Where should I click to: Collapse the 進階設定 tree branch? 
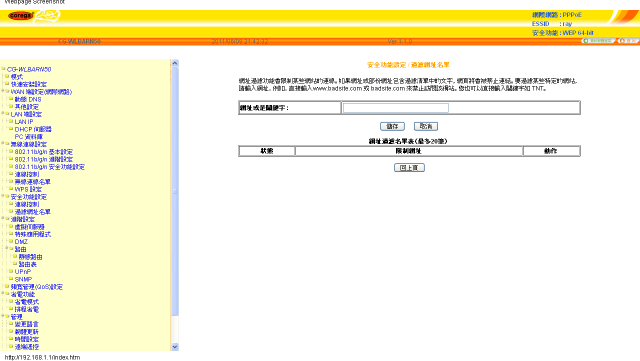coord(3,219)
